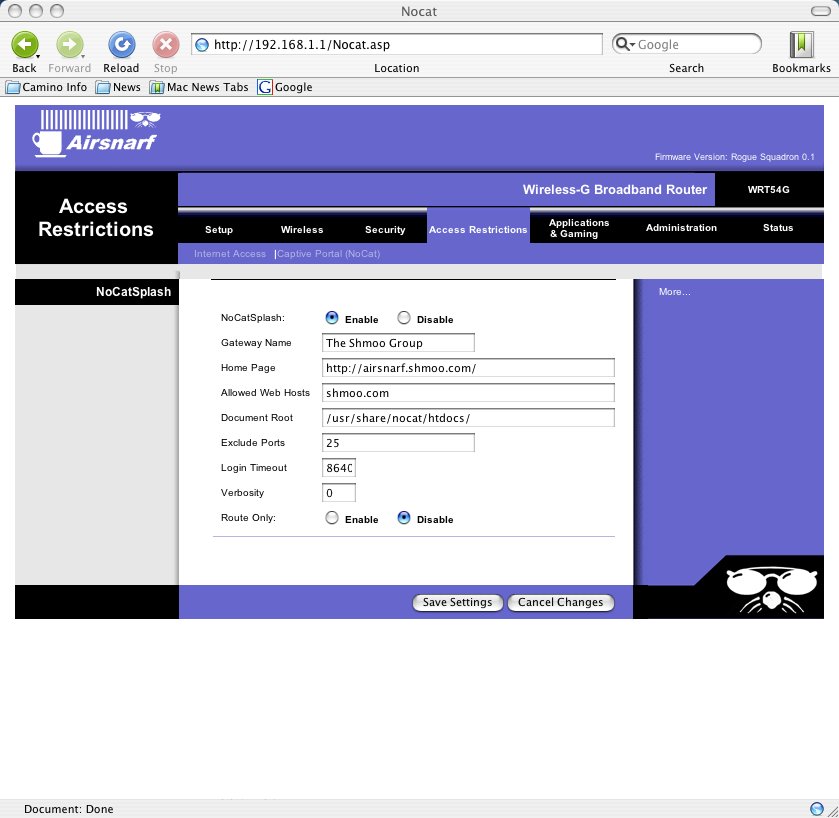Switch to the Wireless tab
The height and width of the screenshot is (818, 839).
coord(302,229)
